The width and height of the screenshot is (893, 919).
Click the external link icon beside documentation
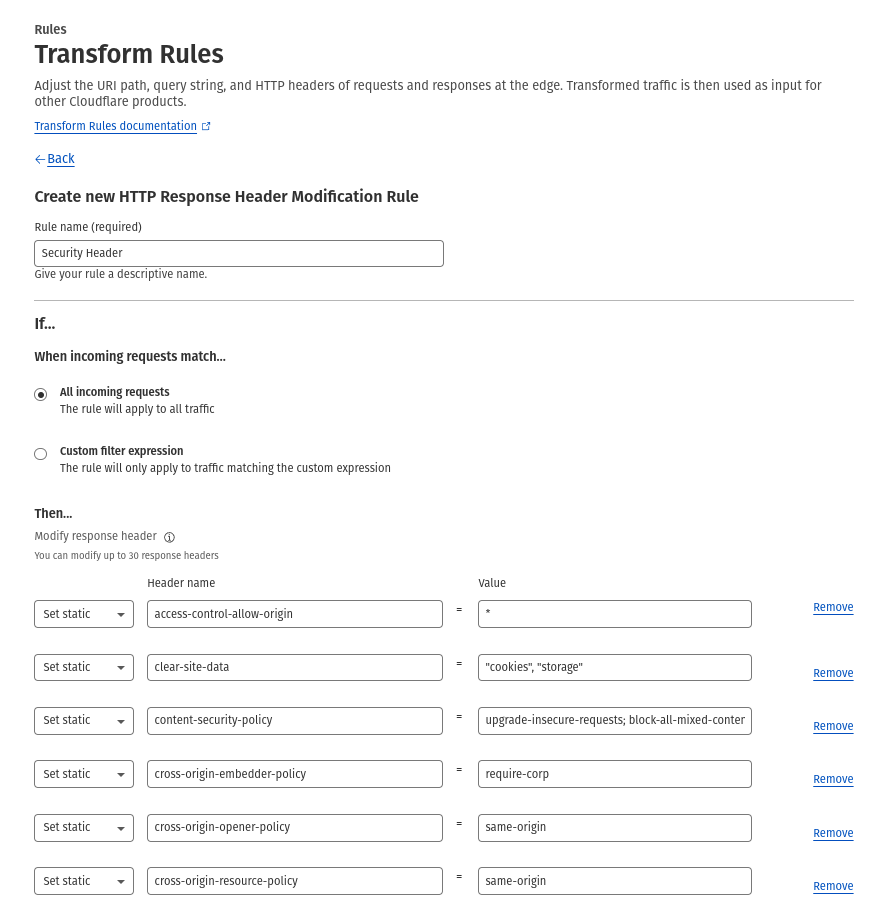pyautogui.click(x=206, y=127)
